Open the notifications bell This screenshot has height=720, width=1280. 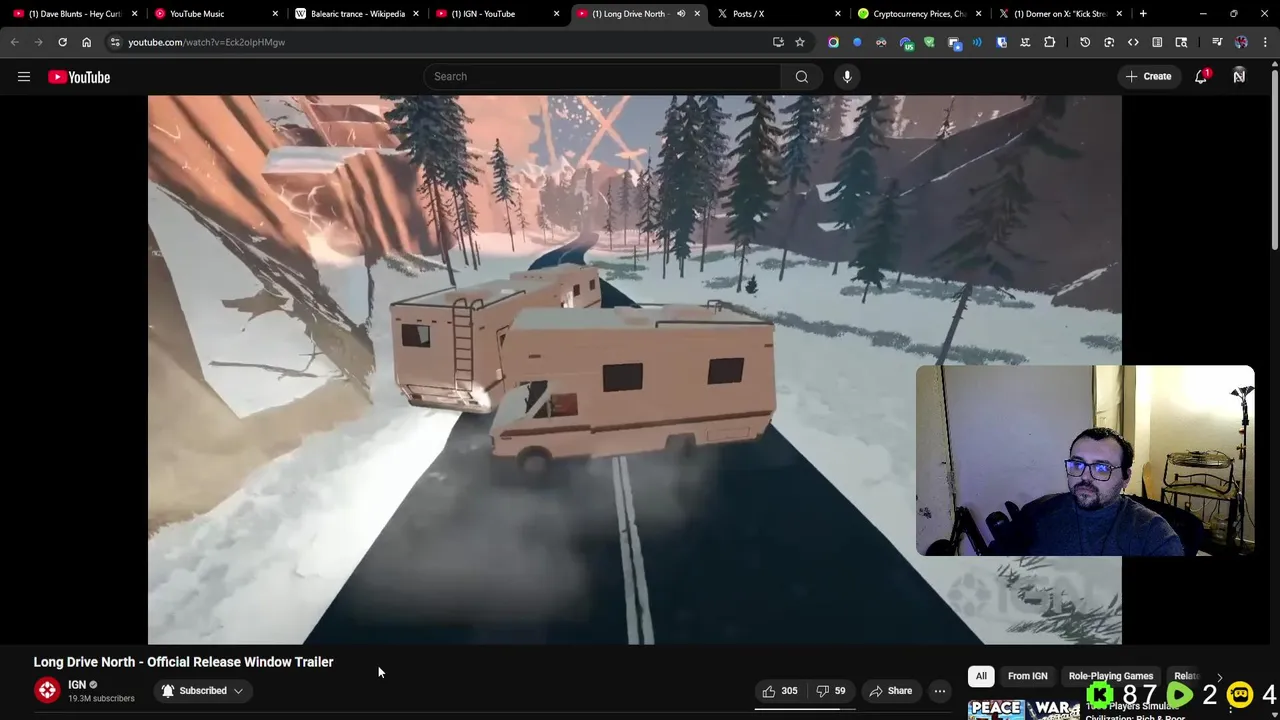point(1201,77)
